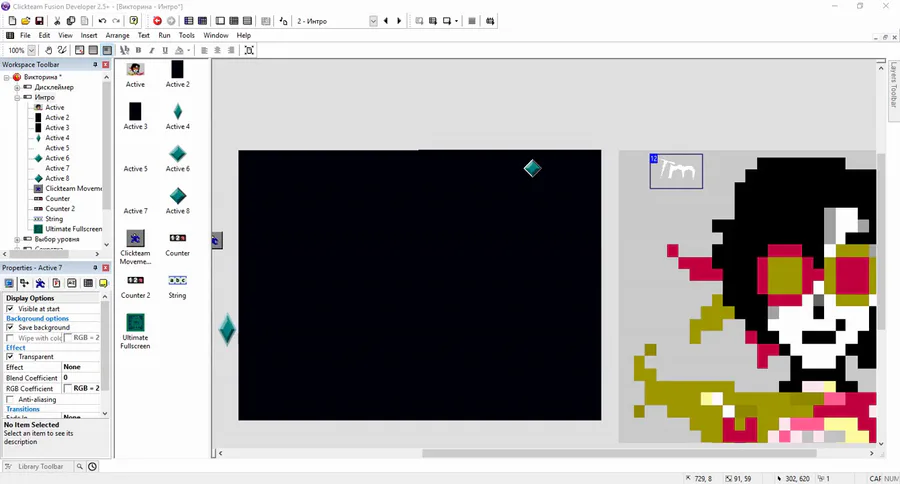Viewport: 900px width, 484px height.
Task: Collapse the Викторина application root
Action: (7, 77)
